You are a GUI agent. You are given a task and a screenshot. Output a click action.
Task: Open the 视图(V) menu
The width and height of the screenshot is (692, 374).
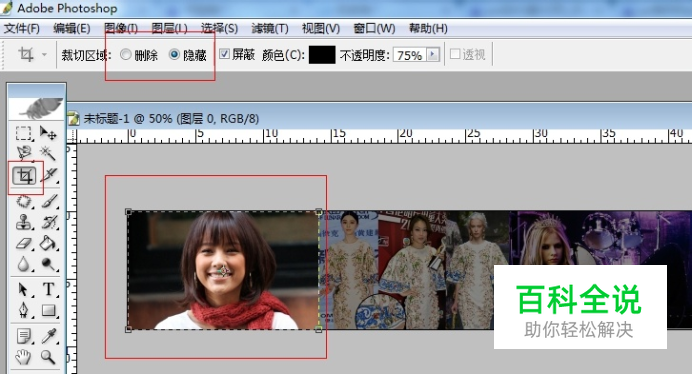321,29
